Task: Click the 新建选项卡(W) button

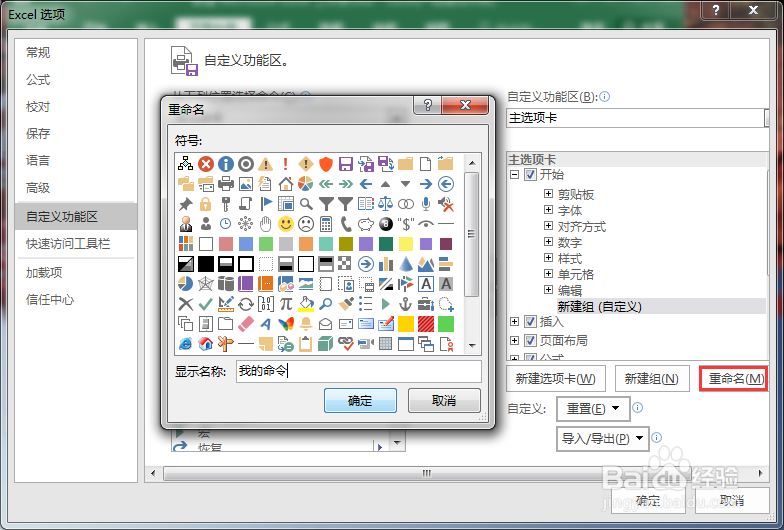Action: [556, 378]
